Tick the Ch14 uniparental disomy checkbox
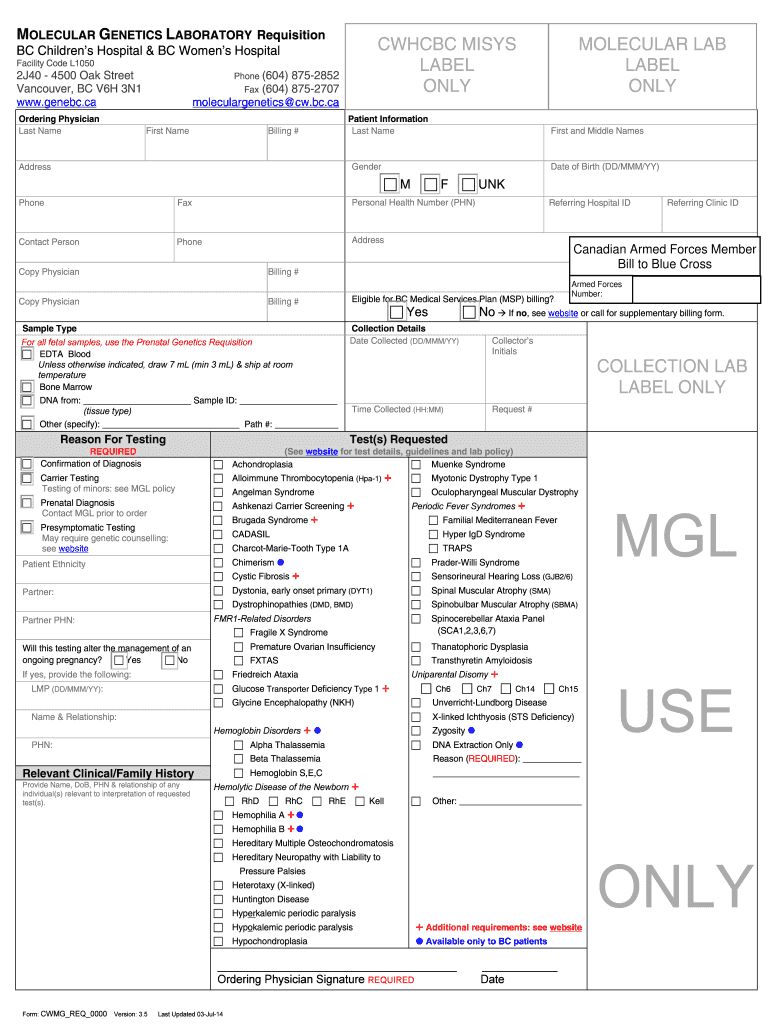Screen dimensions: 770x1024 pyautogui.click(x=507, y=689)
